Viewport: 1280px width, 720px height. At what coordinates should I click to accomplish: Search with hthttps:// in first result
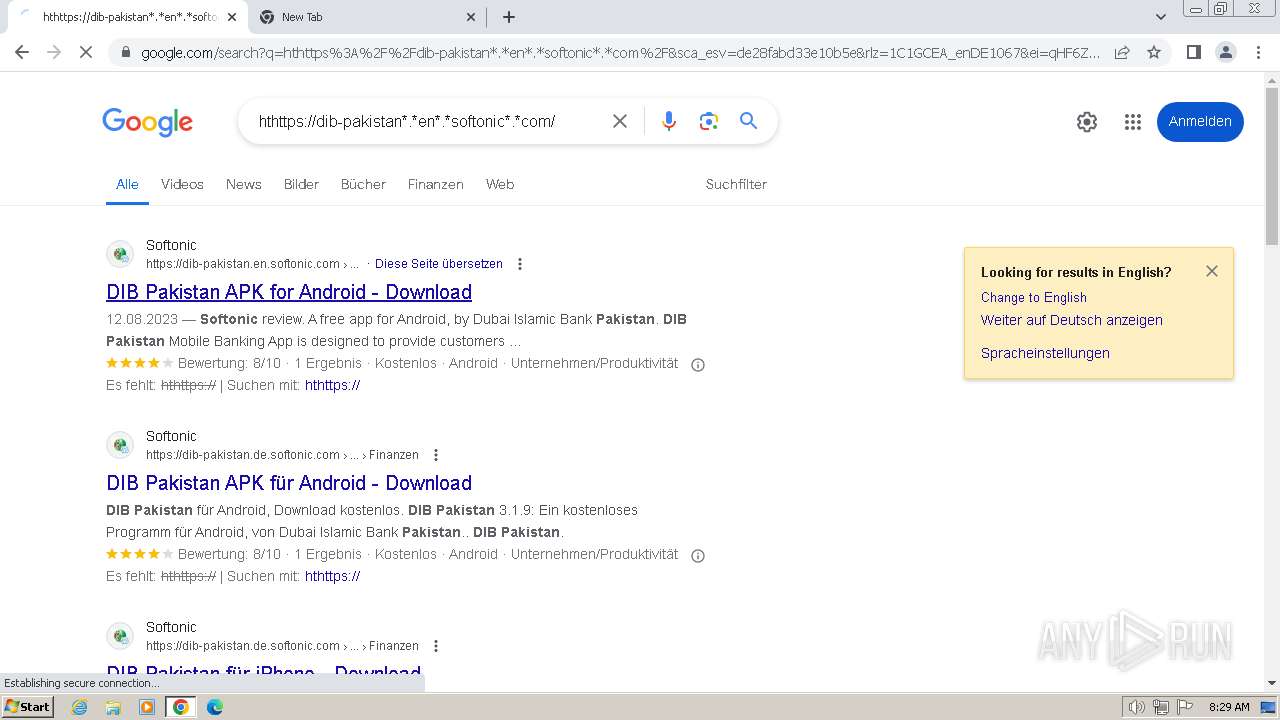pyautogui.click(x=332, y=385)
